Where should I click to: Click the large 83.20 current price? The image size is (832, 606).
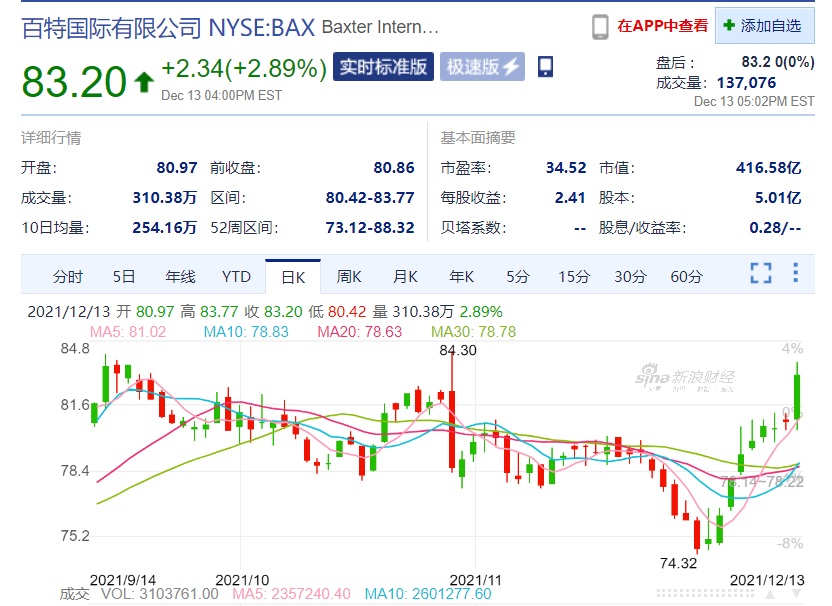(x=74, y=82)
